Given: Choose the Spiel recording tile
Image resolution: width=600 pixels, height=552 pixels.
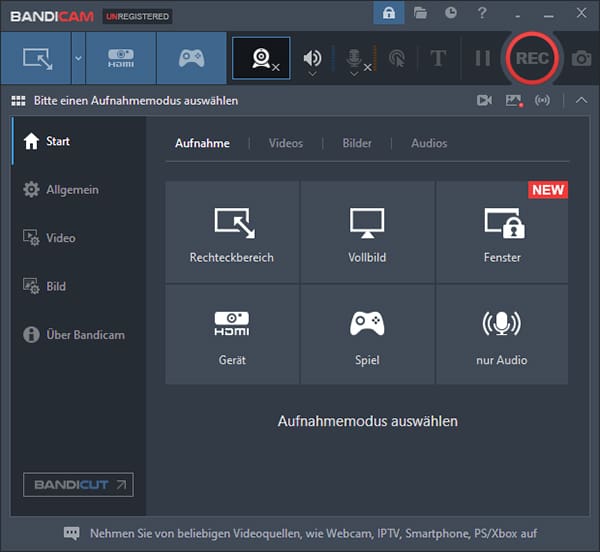Looking at the screenshot, I should 367,334.
